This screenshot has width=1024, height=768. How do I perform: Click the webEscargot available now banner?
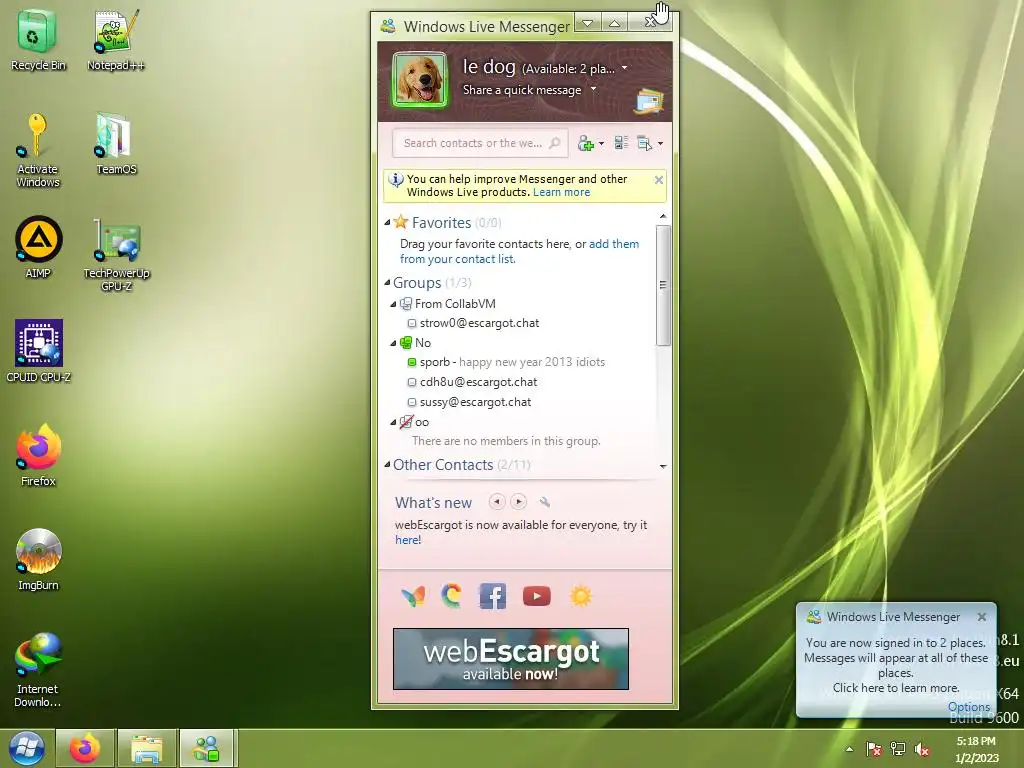[511, 659]
